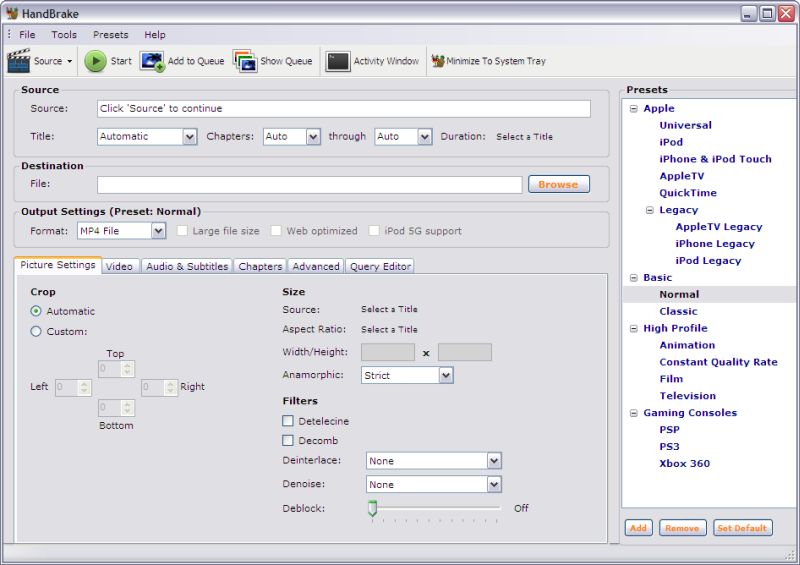Open the Deinterlace dropdown
800x565 pixels.
pyautogui.click(x=494, y=460)
